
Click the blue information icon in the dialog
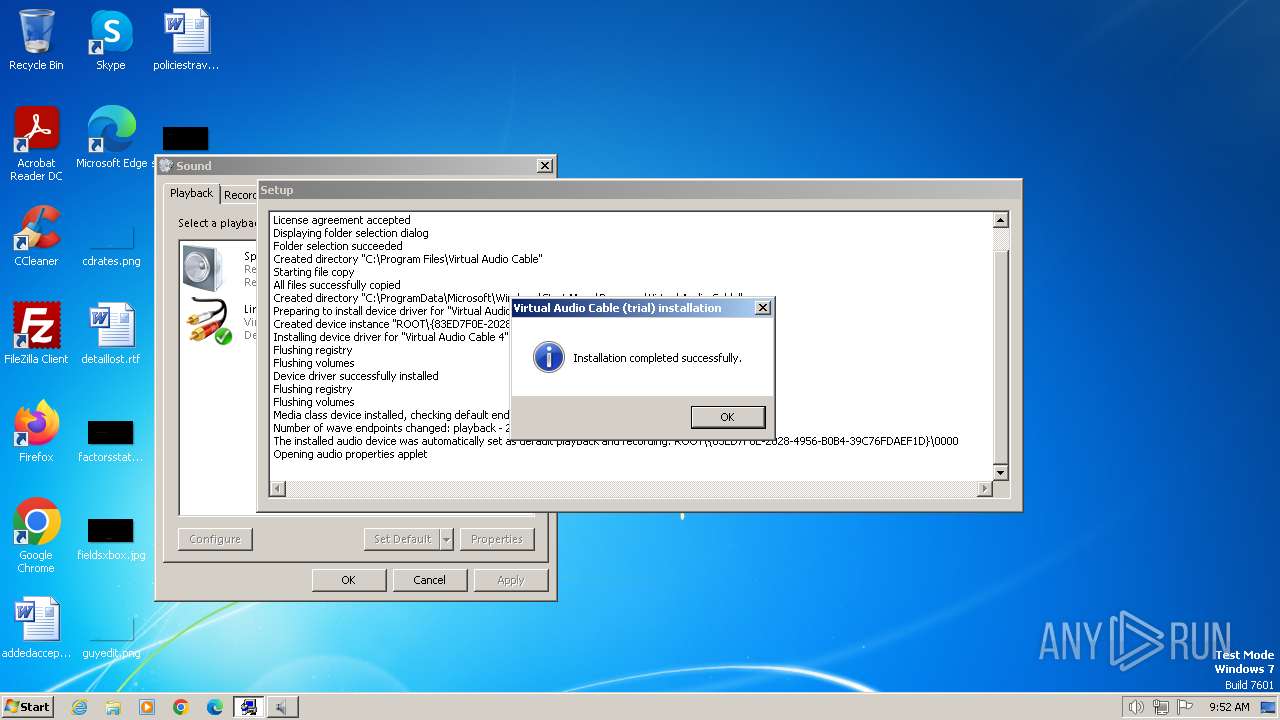click(x=548, y=357)
